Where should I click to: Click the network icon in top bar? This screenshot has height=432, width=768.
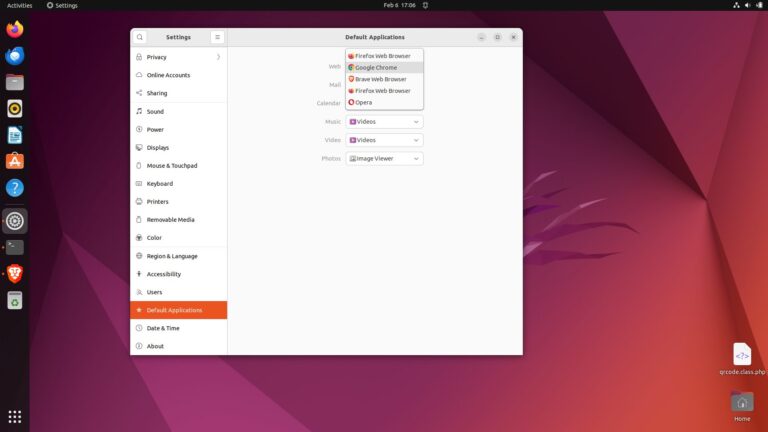(736, 5)
